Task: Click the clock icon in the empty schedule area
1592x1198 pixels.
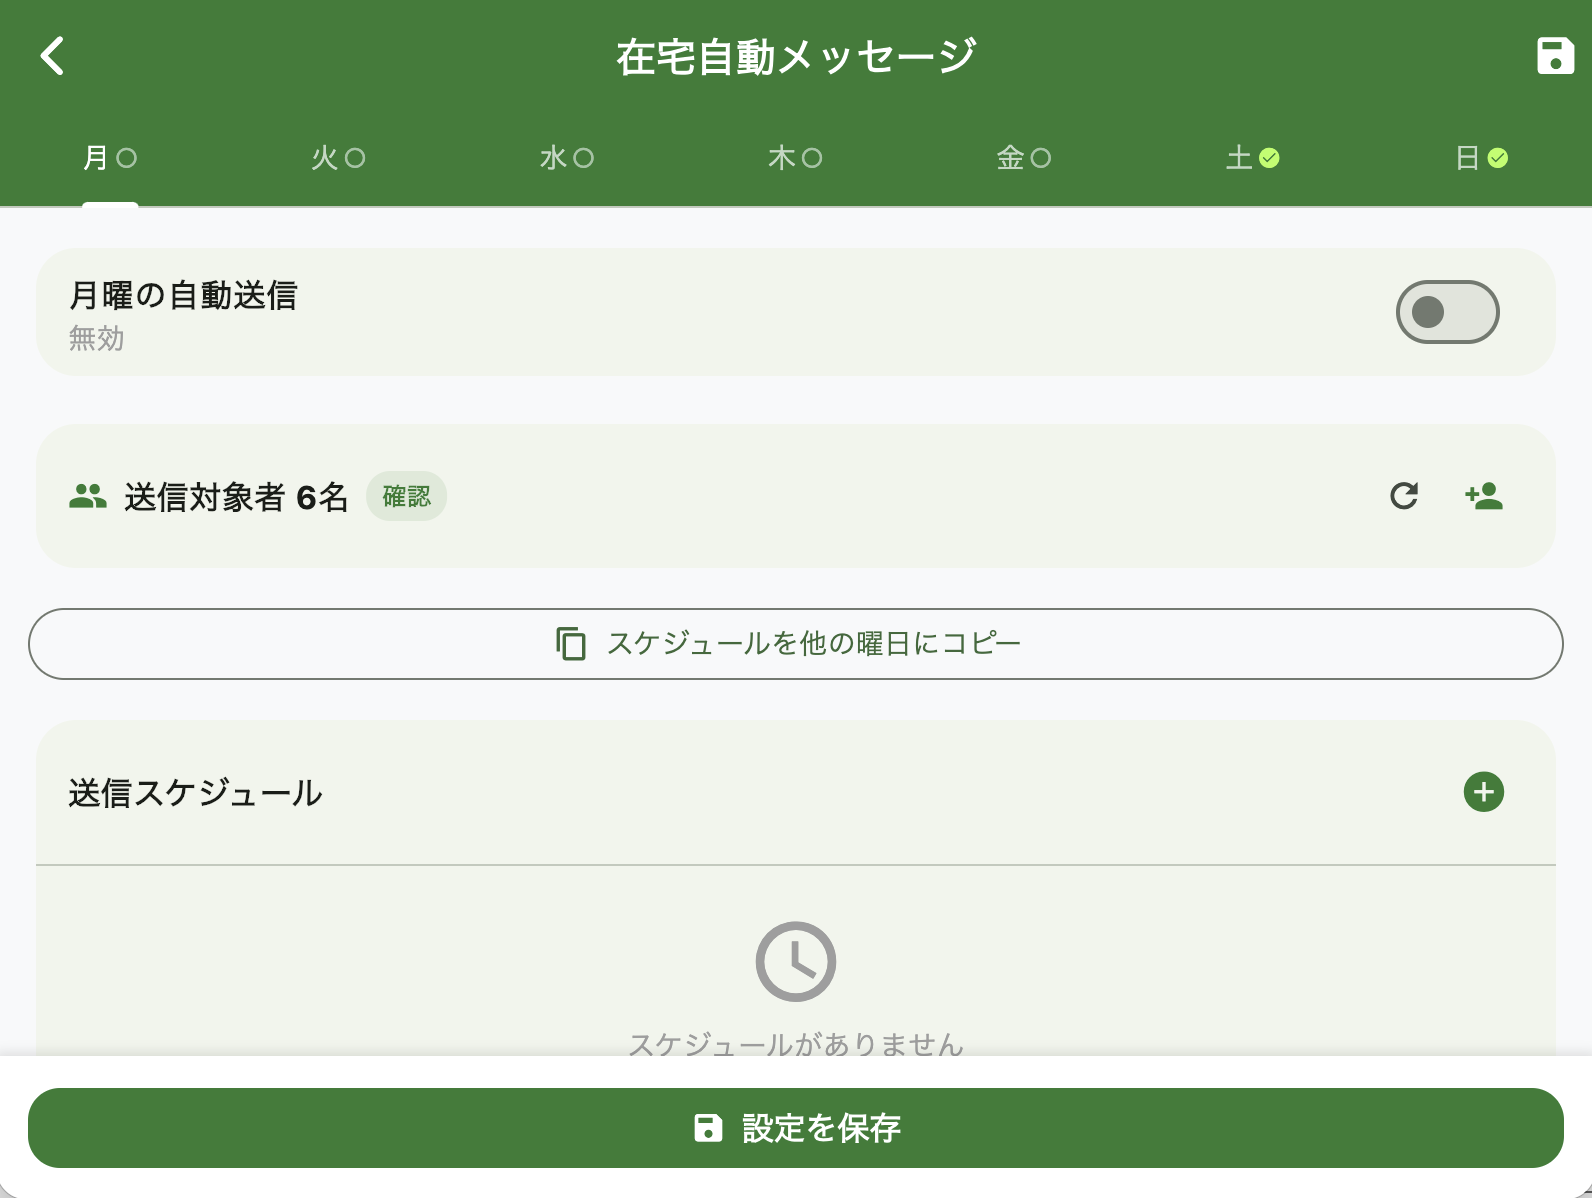Action: click(795, 958)
